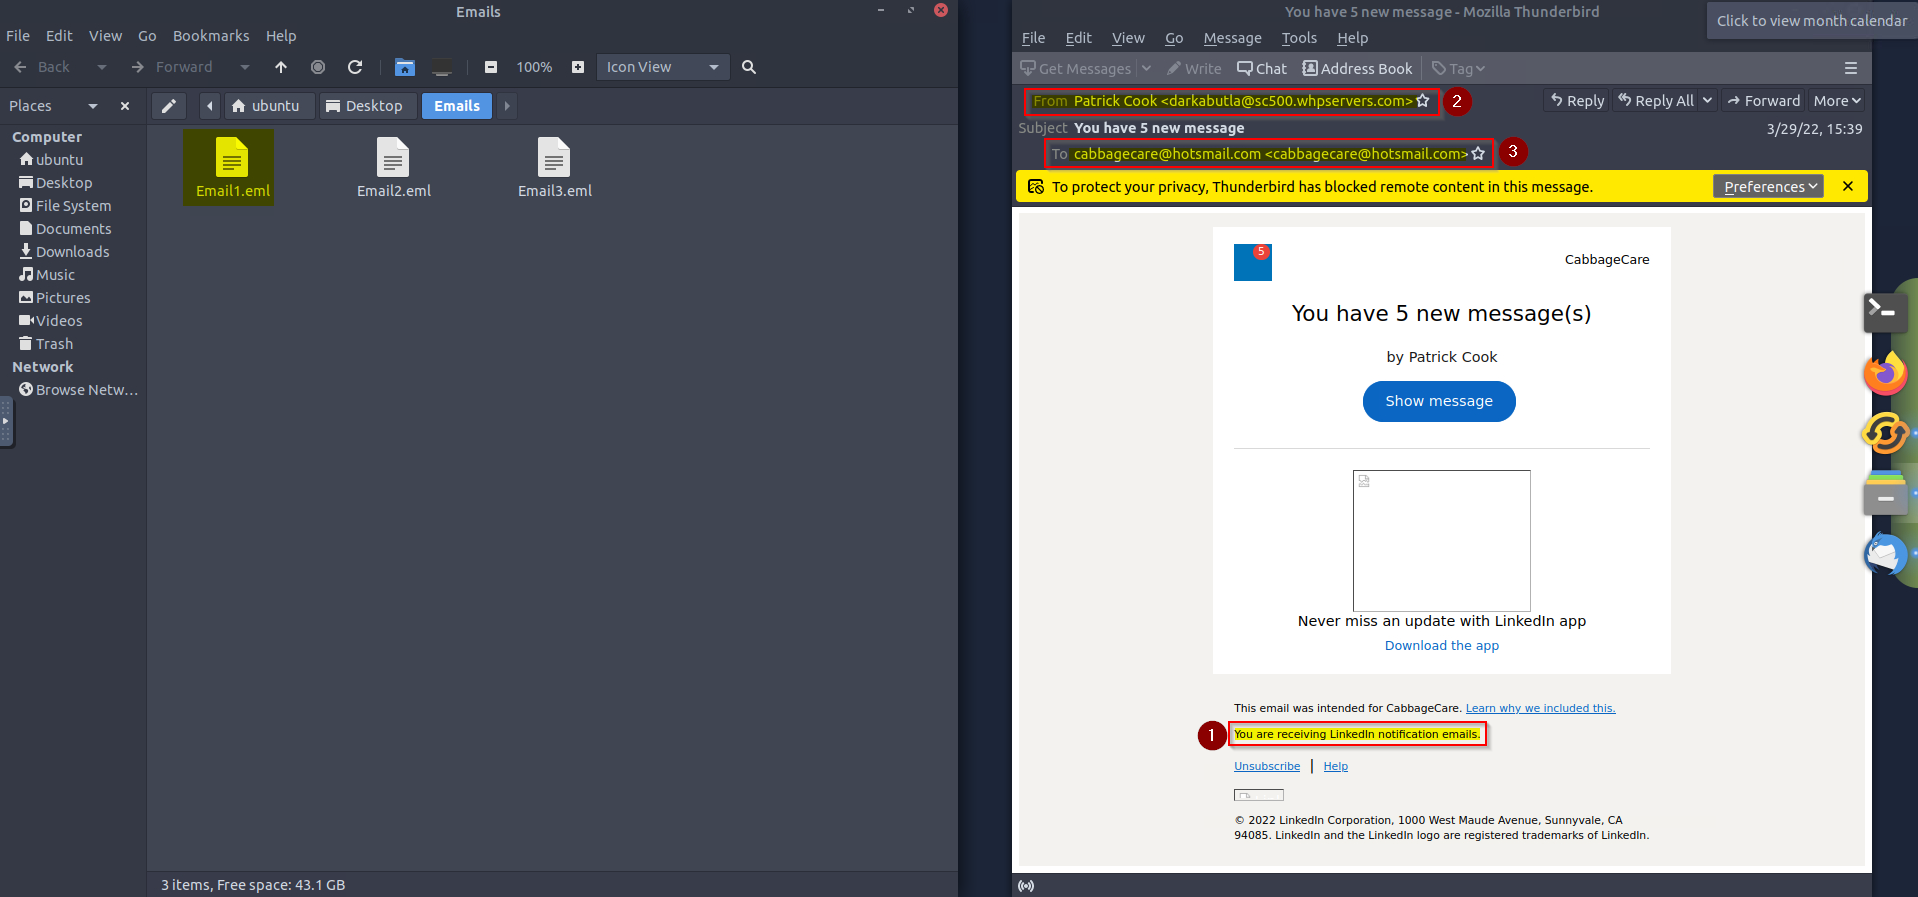Launch Firefox from the dock
The image size is (1918, 897).
point(1886,373)
